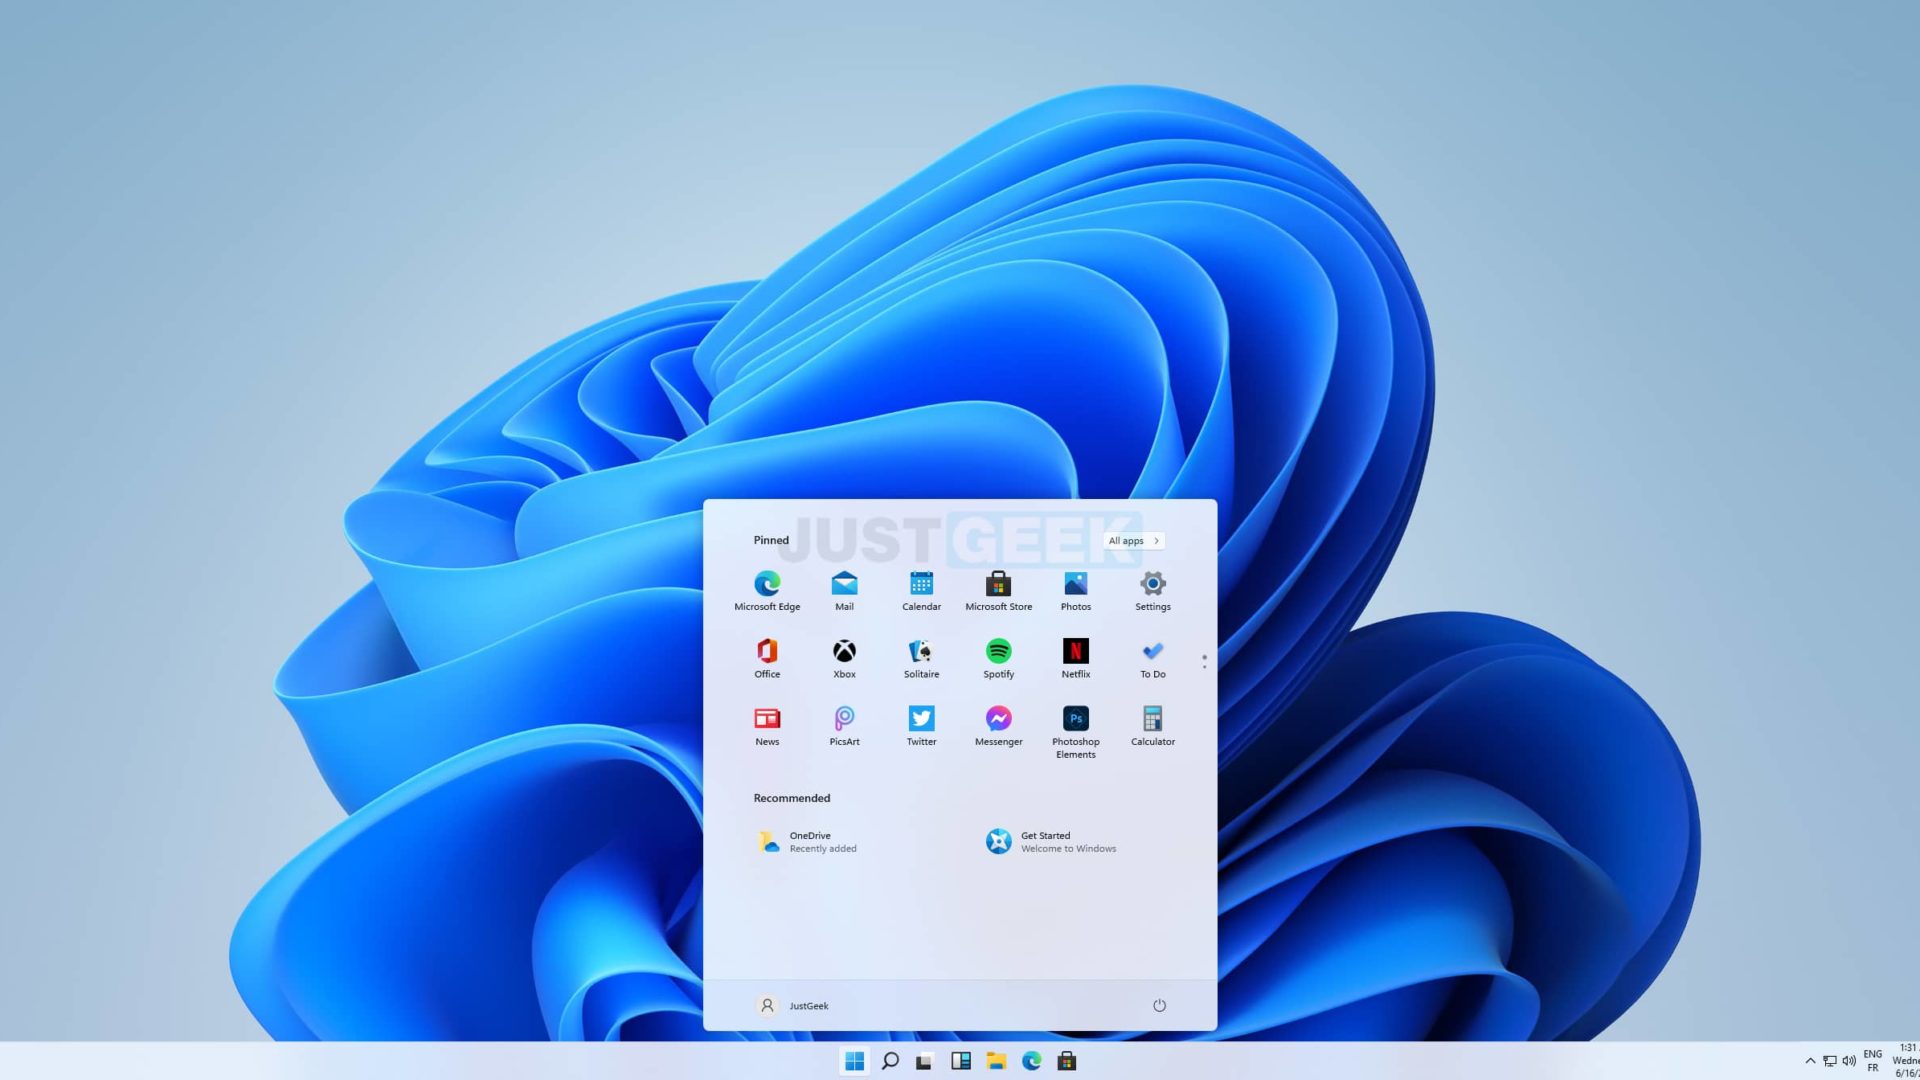Viewport: 1920px width, 1080px height.
Task: Open the Xbox app
Action: tap(844, 659)
